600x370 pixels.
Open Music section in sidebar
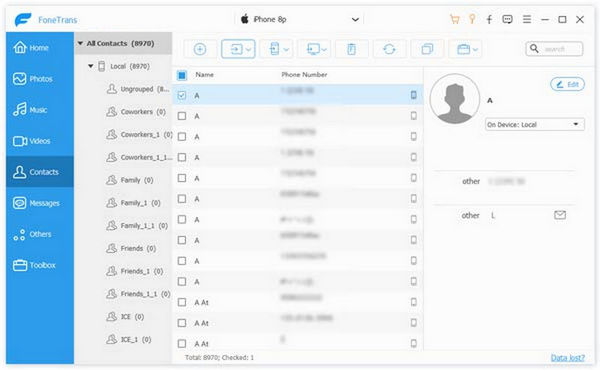[40, 110]
